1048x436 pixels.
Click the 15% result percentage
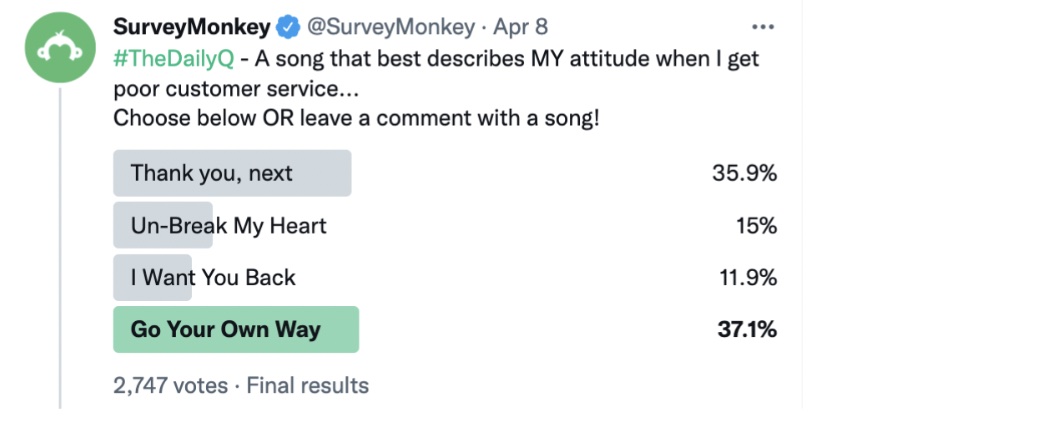(x=757, y=226)
